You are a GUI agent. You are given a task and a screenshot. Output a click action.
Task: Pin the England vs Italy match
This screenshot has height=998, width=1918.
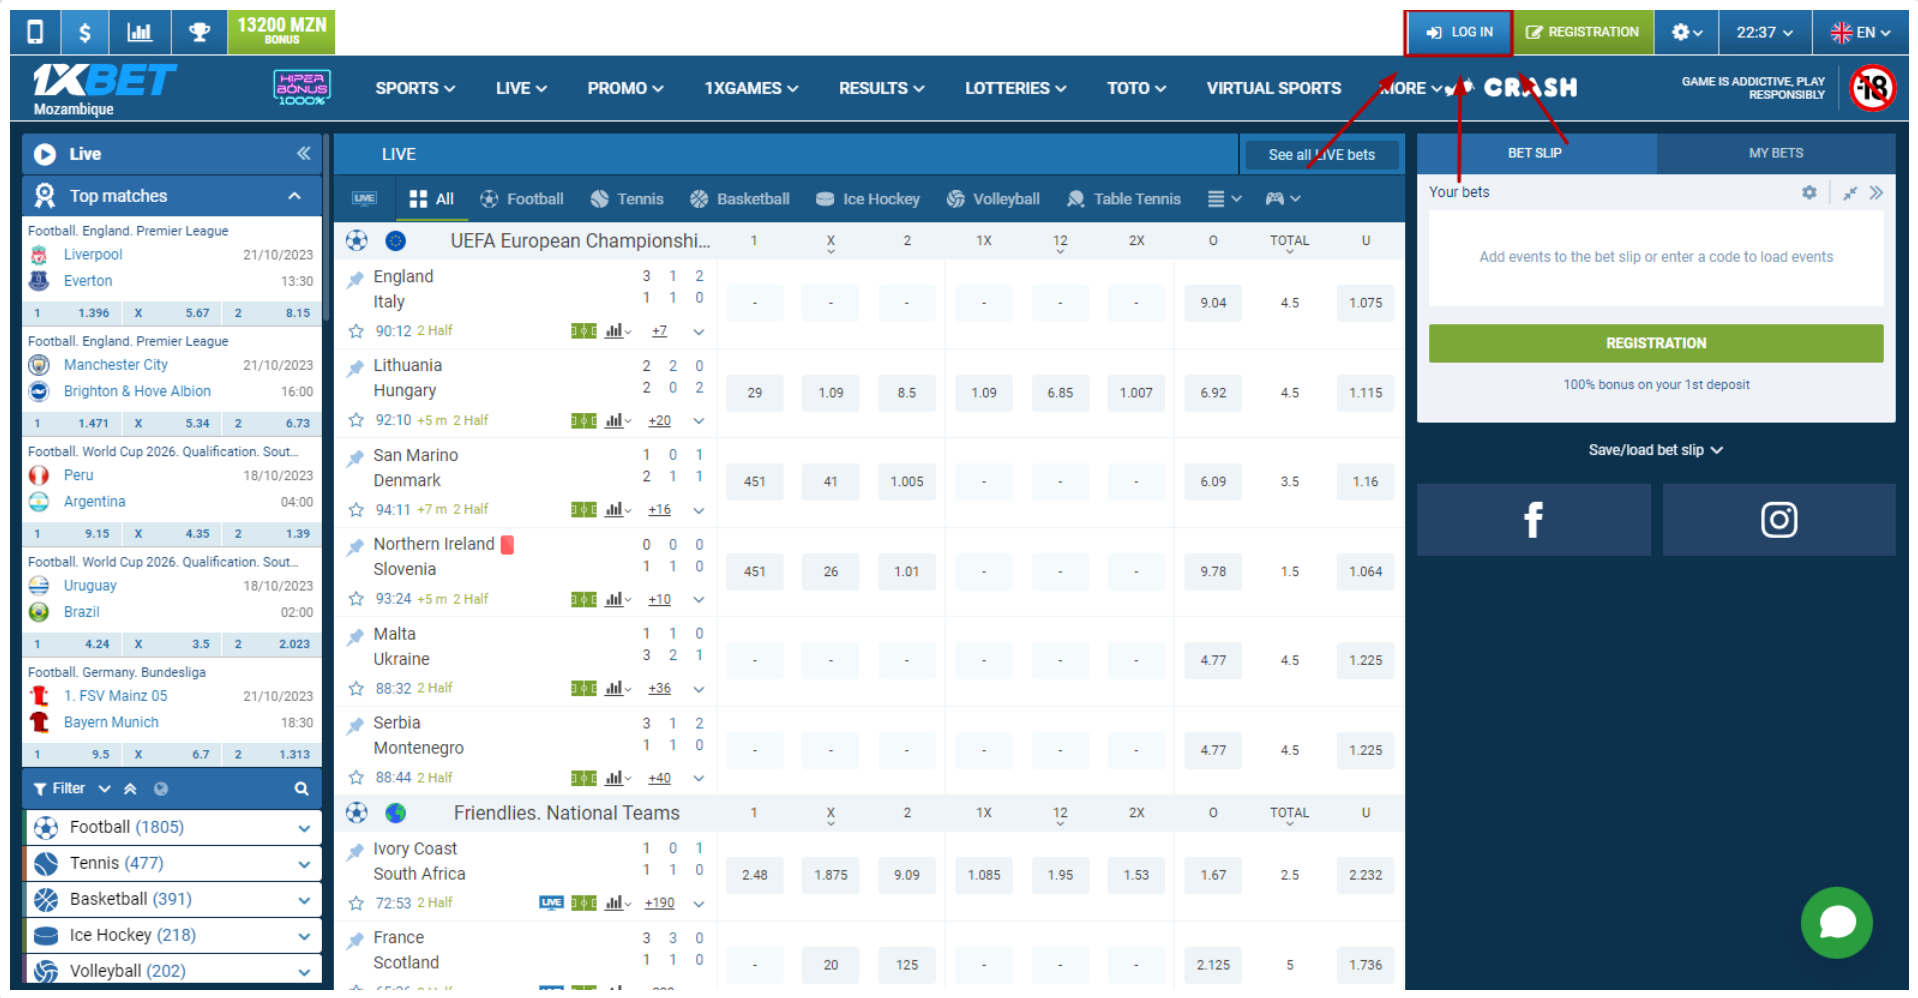[x=355, y=279]
